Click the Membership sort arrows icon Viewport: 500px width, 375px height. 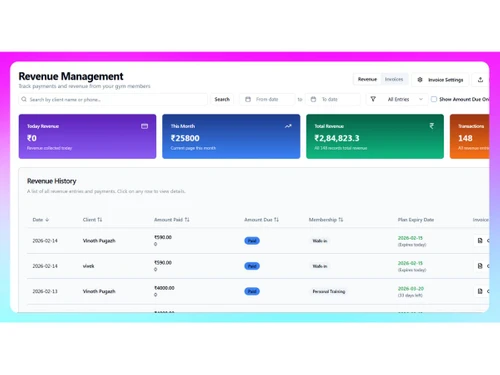(341, 220)
